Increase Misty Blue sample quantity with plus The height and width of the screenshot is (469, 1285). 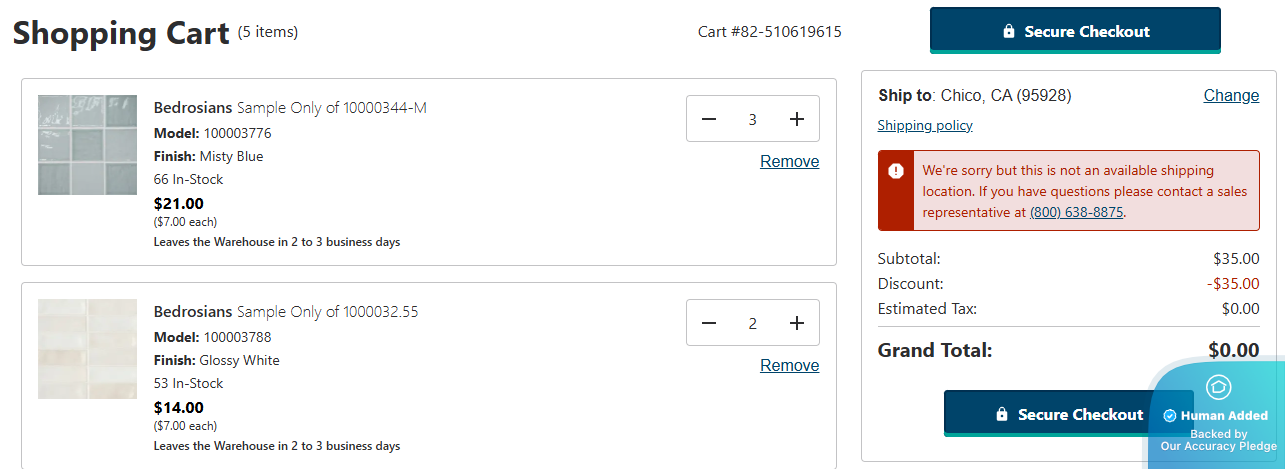click(797, 119)
